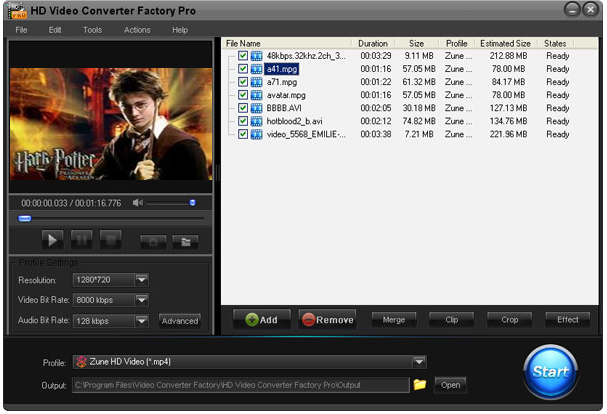Start the conversion with Start button
This screenshot has width=607, height=414.
550,372
